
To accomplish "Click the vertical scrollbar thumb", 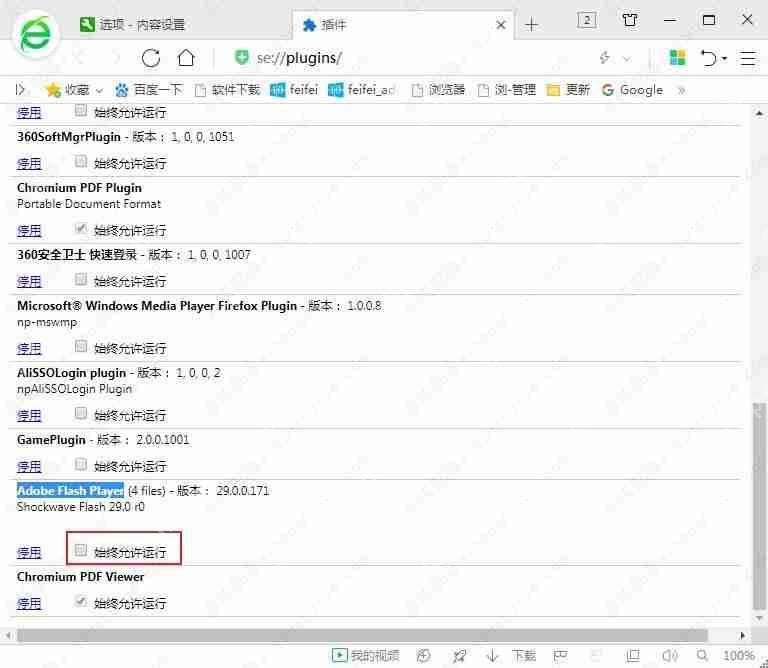I will tap(759, 506).
